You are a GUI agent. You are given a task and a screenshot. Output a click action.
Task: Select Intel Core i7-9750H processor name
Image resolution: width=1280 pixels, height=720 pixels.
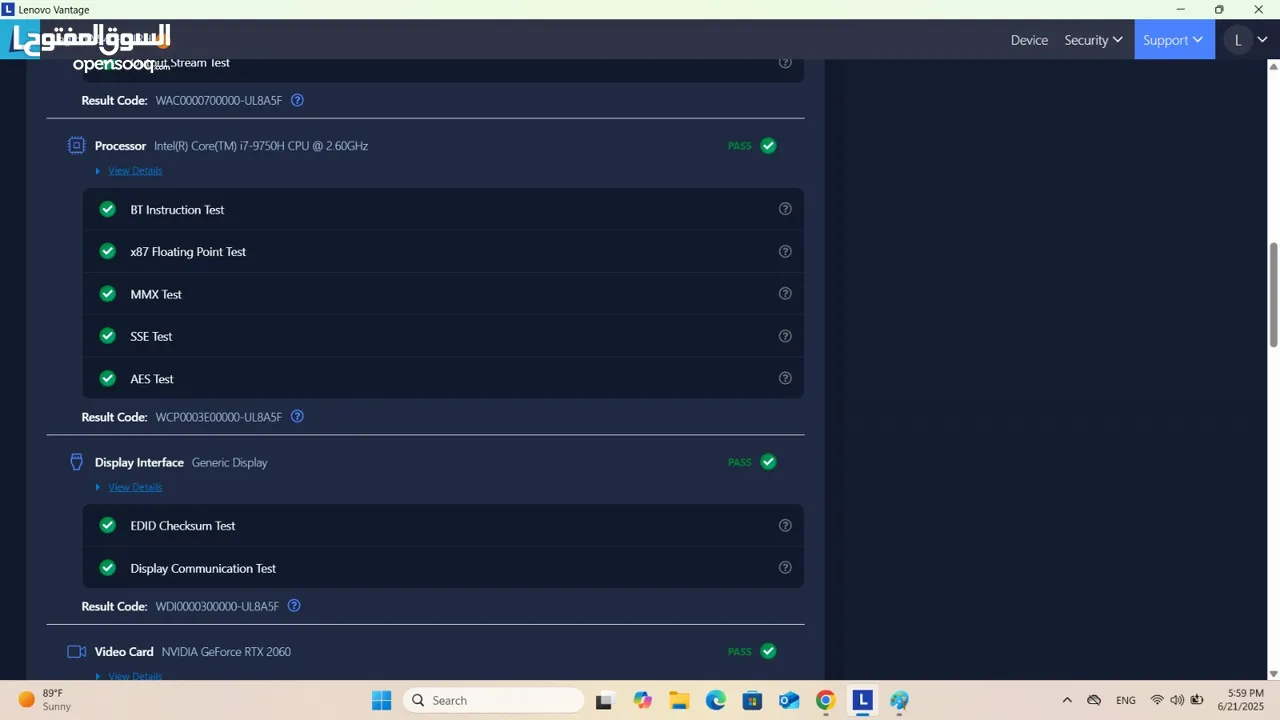261,146
